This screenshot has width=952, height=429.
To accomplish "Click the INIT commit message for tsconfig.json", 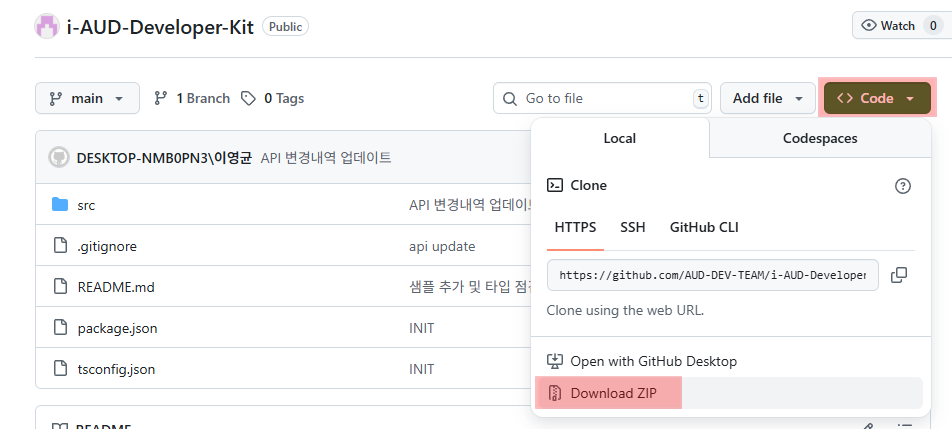I will pyautogui.click(x=421, y=369).
